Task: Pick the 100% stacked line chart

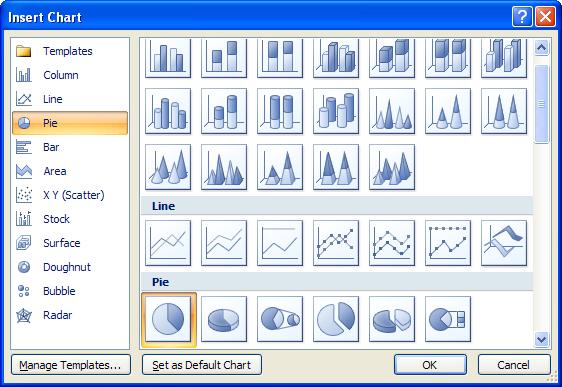Action: click(x=280, y=243)
